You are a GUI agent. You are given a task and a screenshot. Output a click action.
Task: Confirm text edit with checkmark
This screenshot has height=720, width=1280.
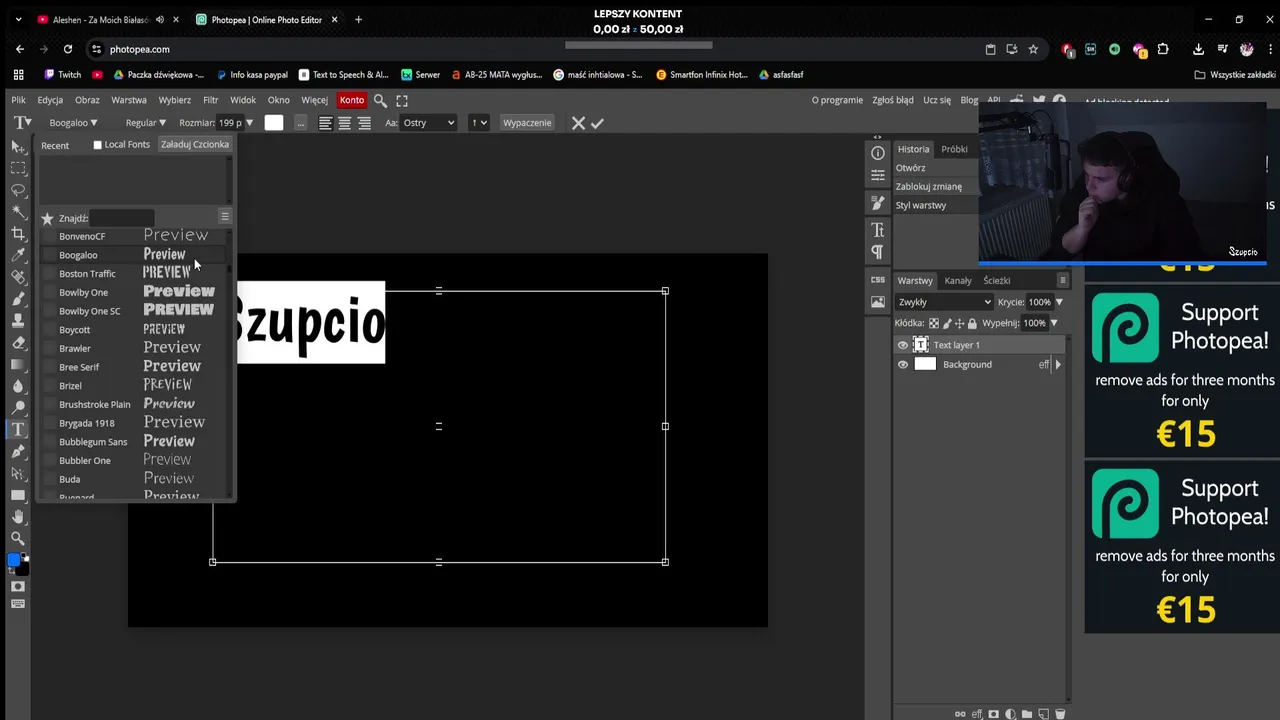[597, 123]
